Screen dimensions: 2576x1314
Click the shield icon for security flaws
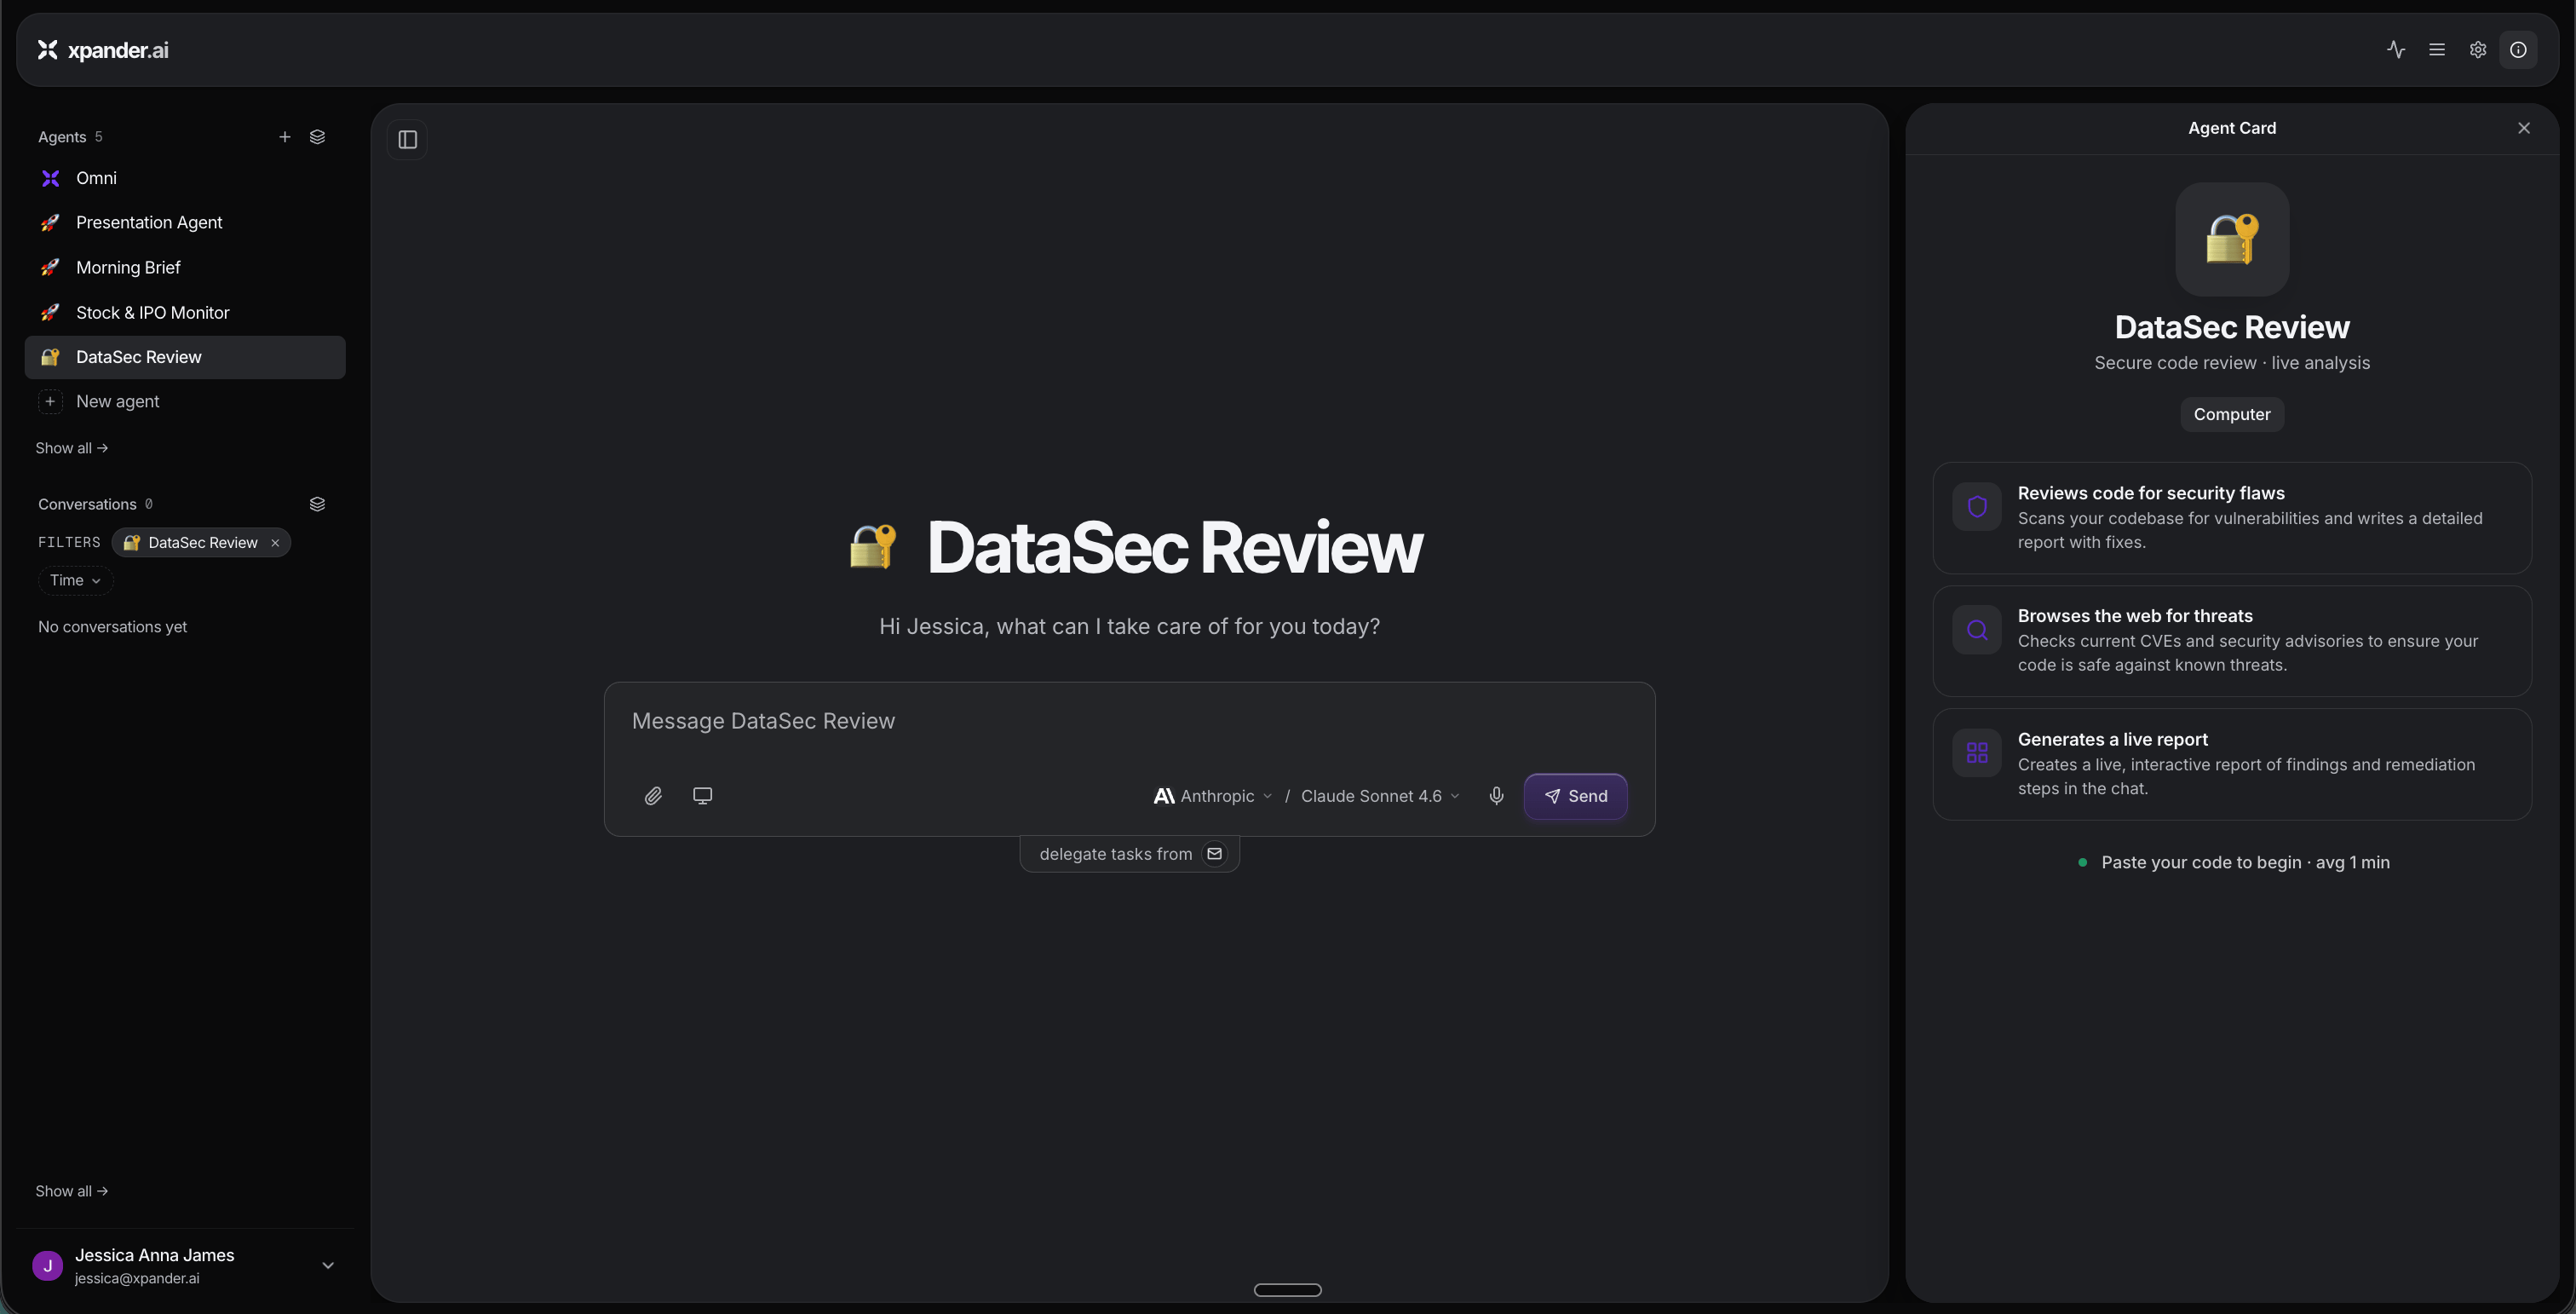1977,507
